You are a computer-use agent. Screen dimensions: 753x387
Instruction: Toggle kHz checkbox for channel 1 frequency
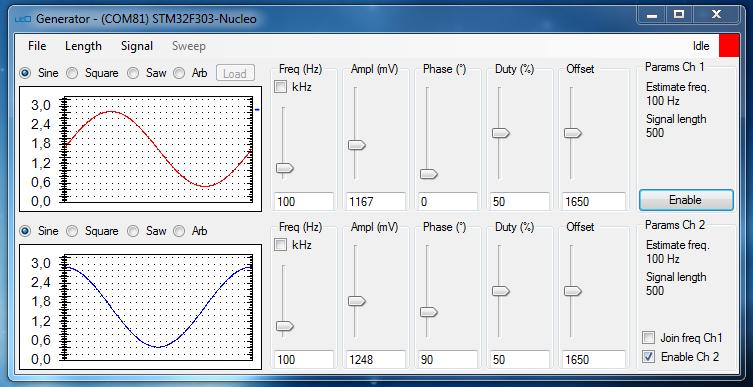280,87
